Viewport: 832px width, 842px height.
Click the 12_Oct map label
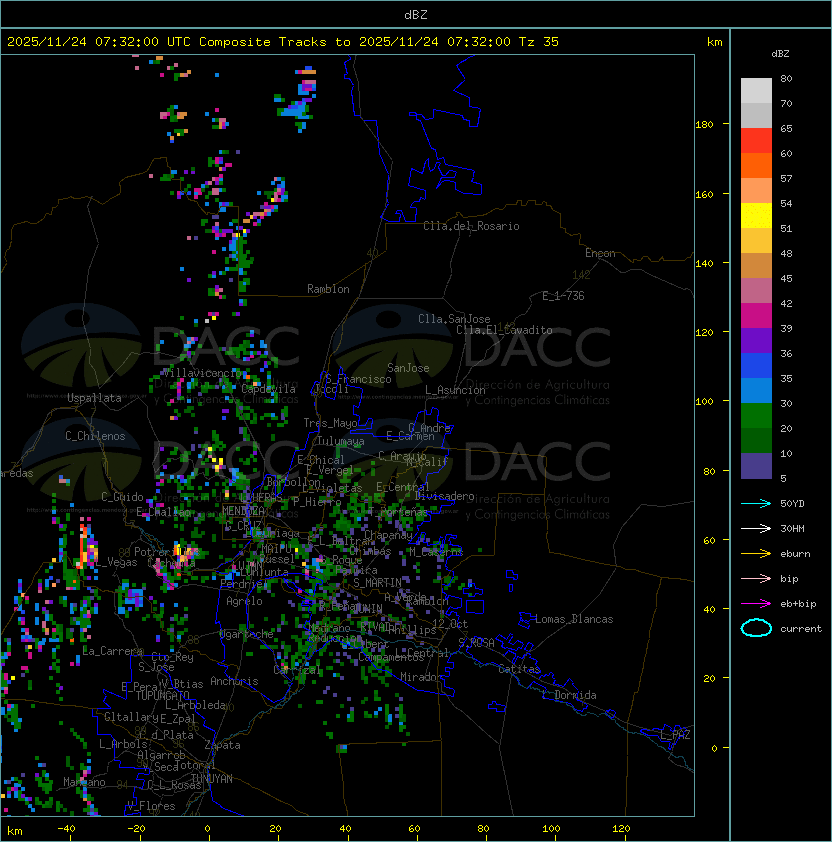pos(450,624)
